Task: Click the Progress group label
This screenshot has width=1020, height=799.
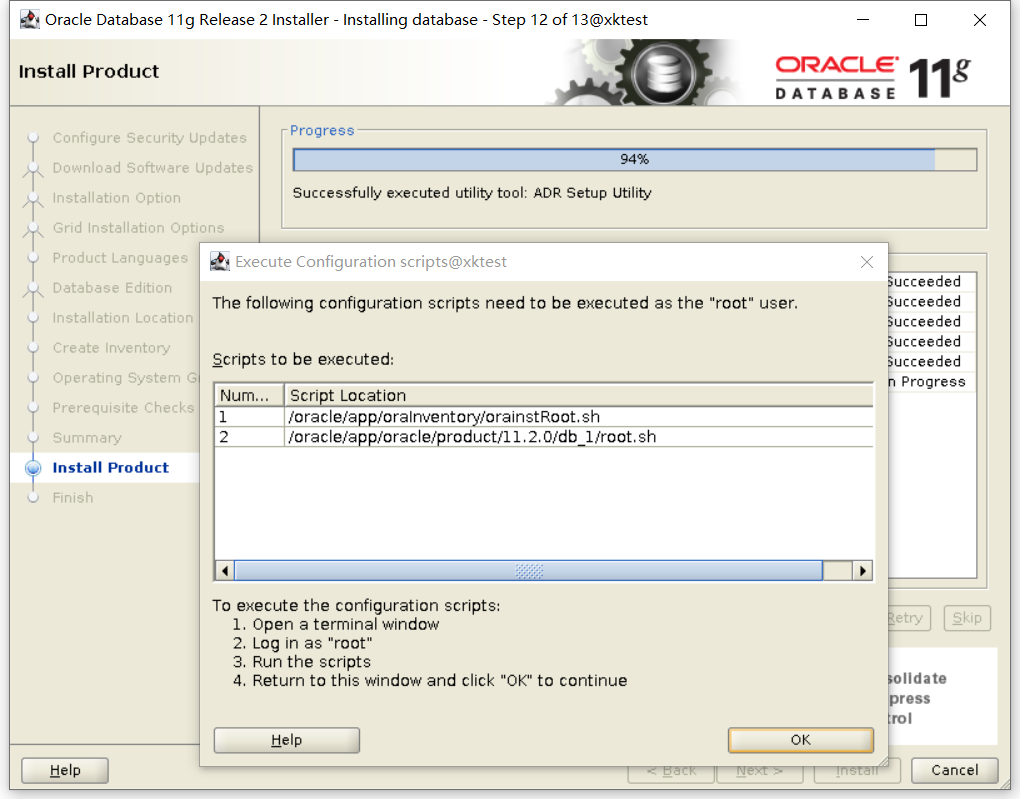Action: tap(322, 131)
